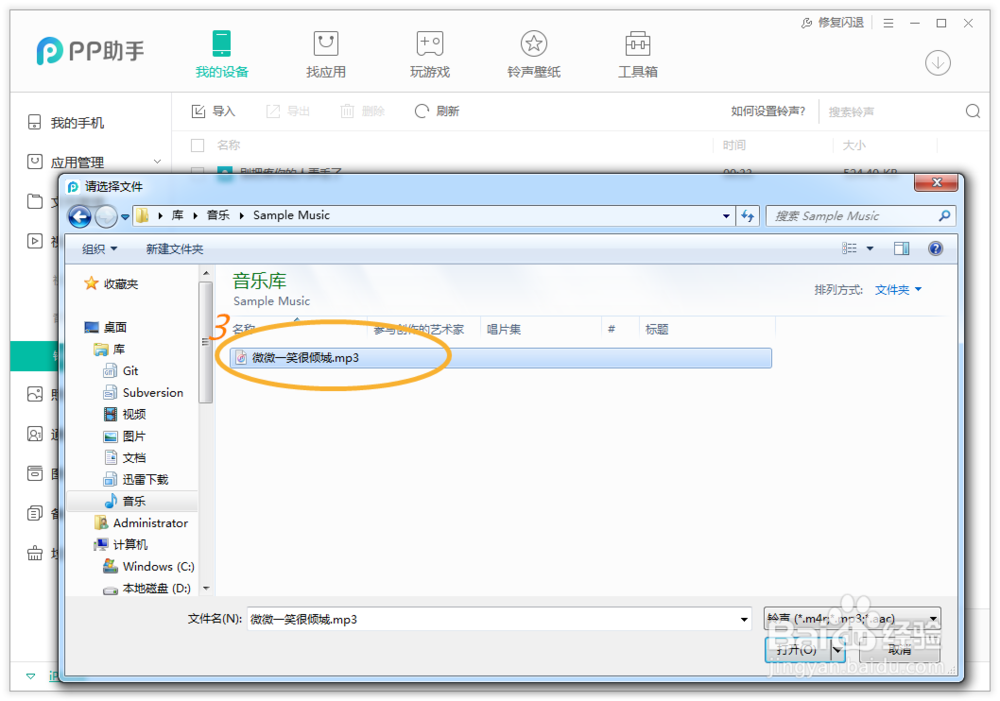Open the hamburger menu near window controls
Screen dimensions: 1000x701
[887, 21]
